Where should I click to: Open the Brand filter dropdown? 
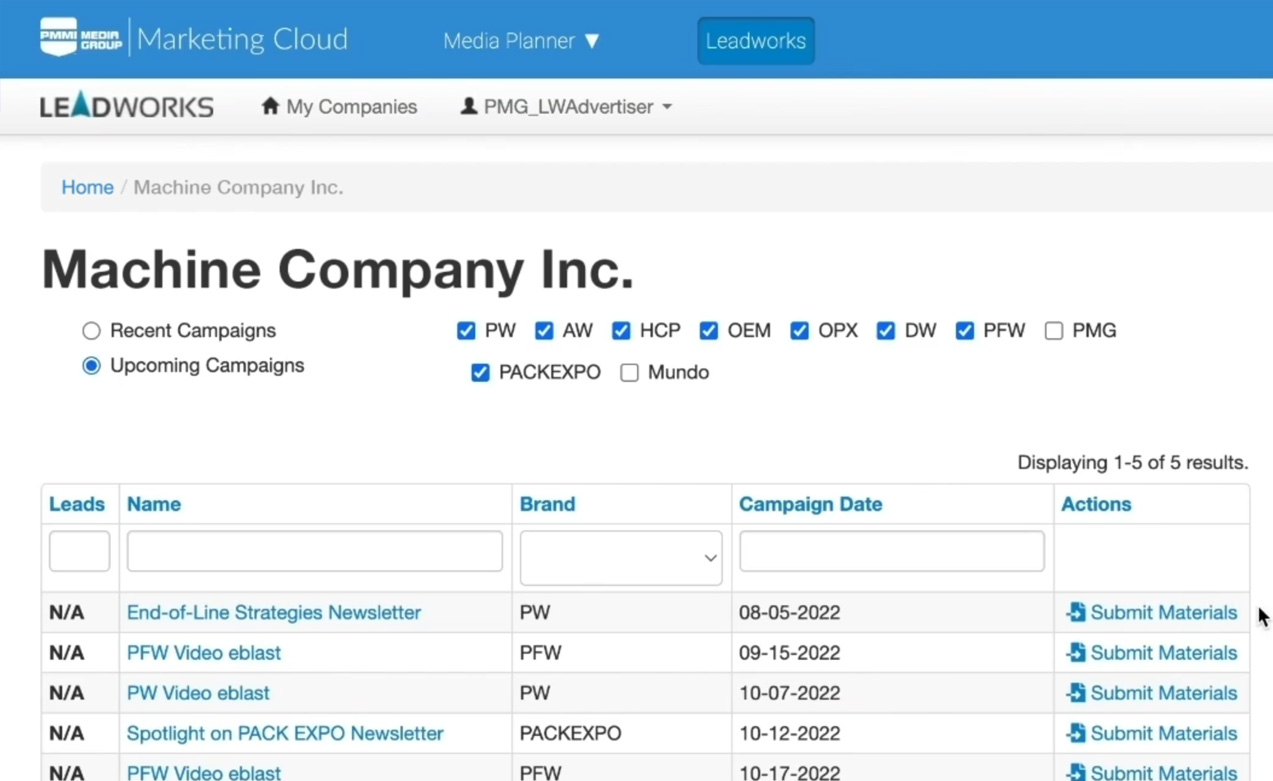click(621, 558)
